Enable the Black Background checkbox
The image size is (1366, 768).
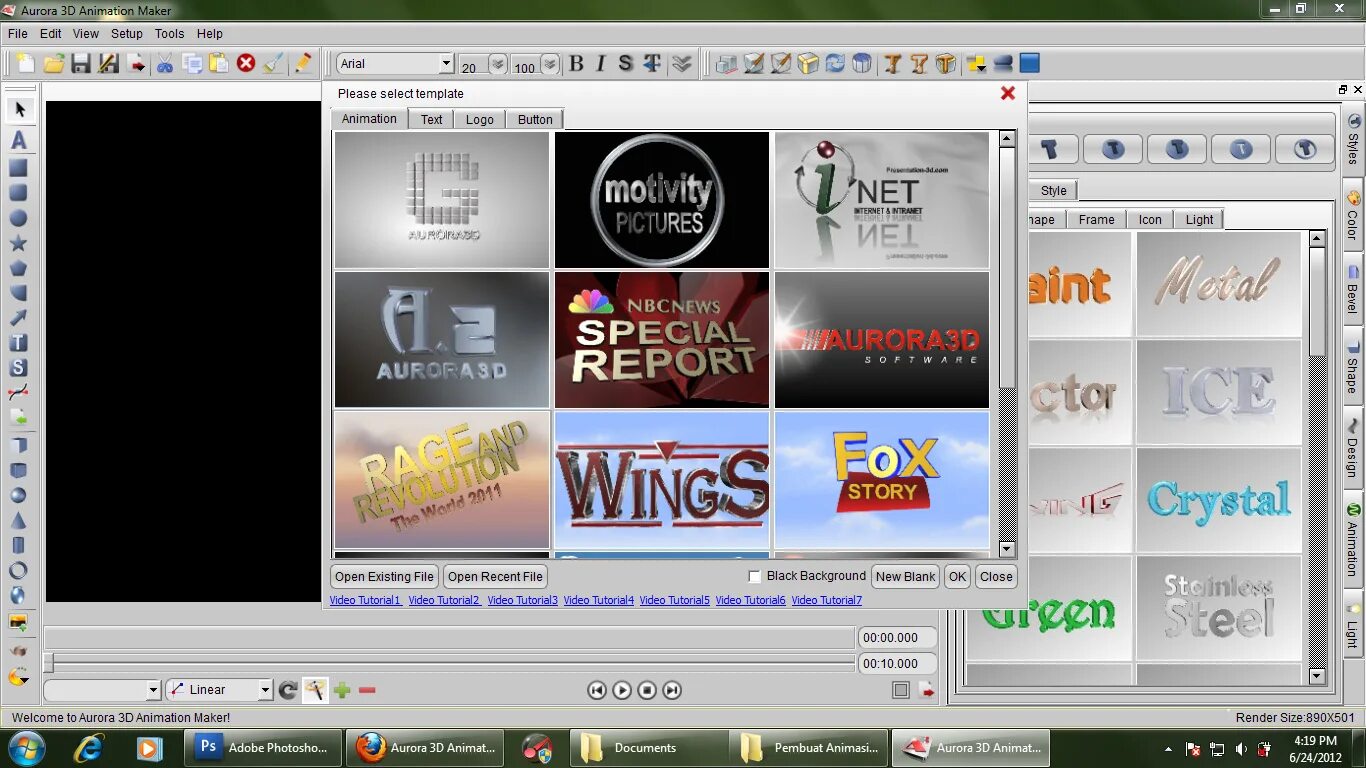click(755, 577)
